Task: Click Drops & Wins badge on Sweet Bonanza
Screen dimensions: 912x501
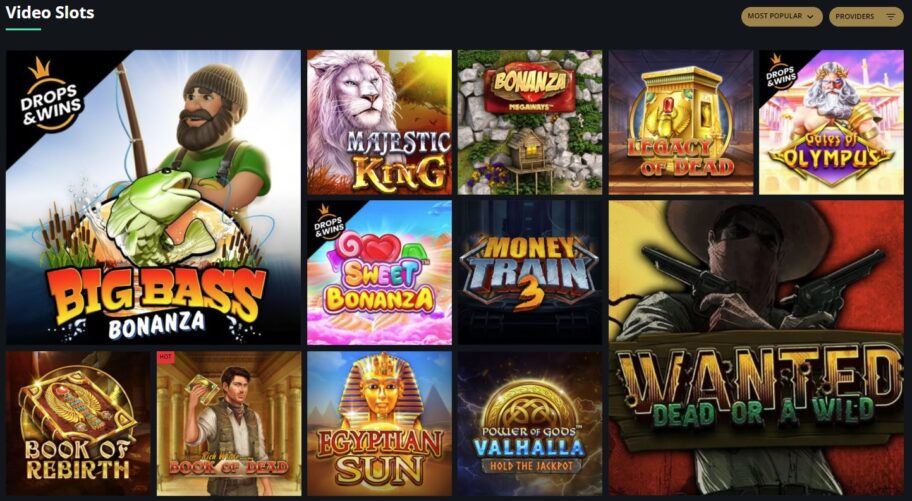Action: point(329,223)
